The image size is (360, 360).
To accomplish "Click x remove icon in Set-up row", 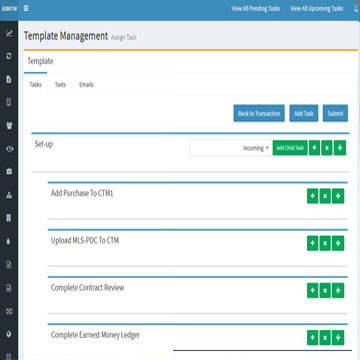I will pos(327,148).
